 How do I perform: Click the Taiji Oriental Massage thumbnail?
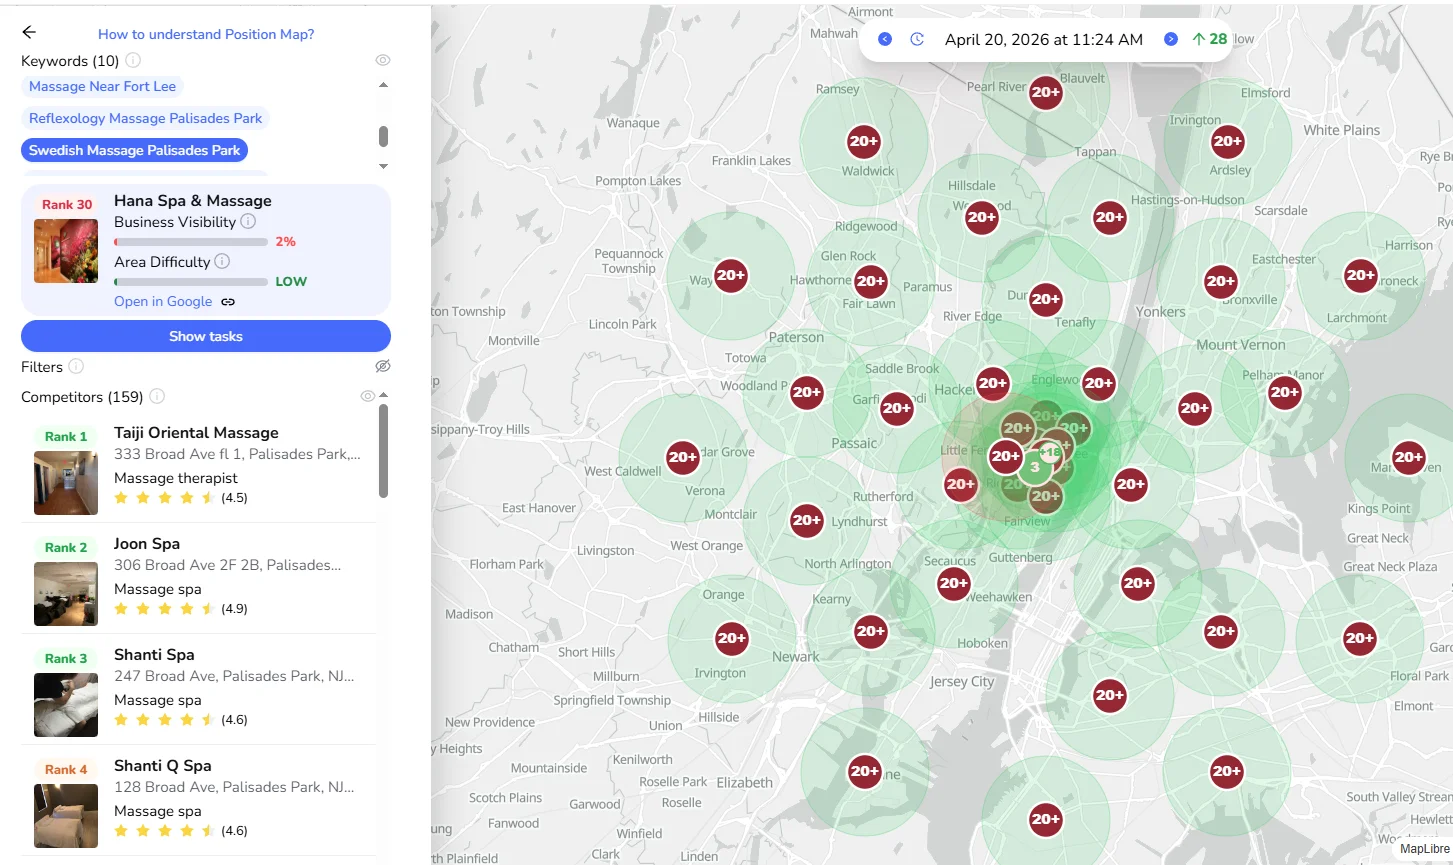point(66,483)
